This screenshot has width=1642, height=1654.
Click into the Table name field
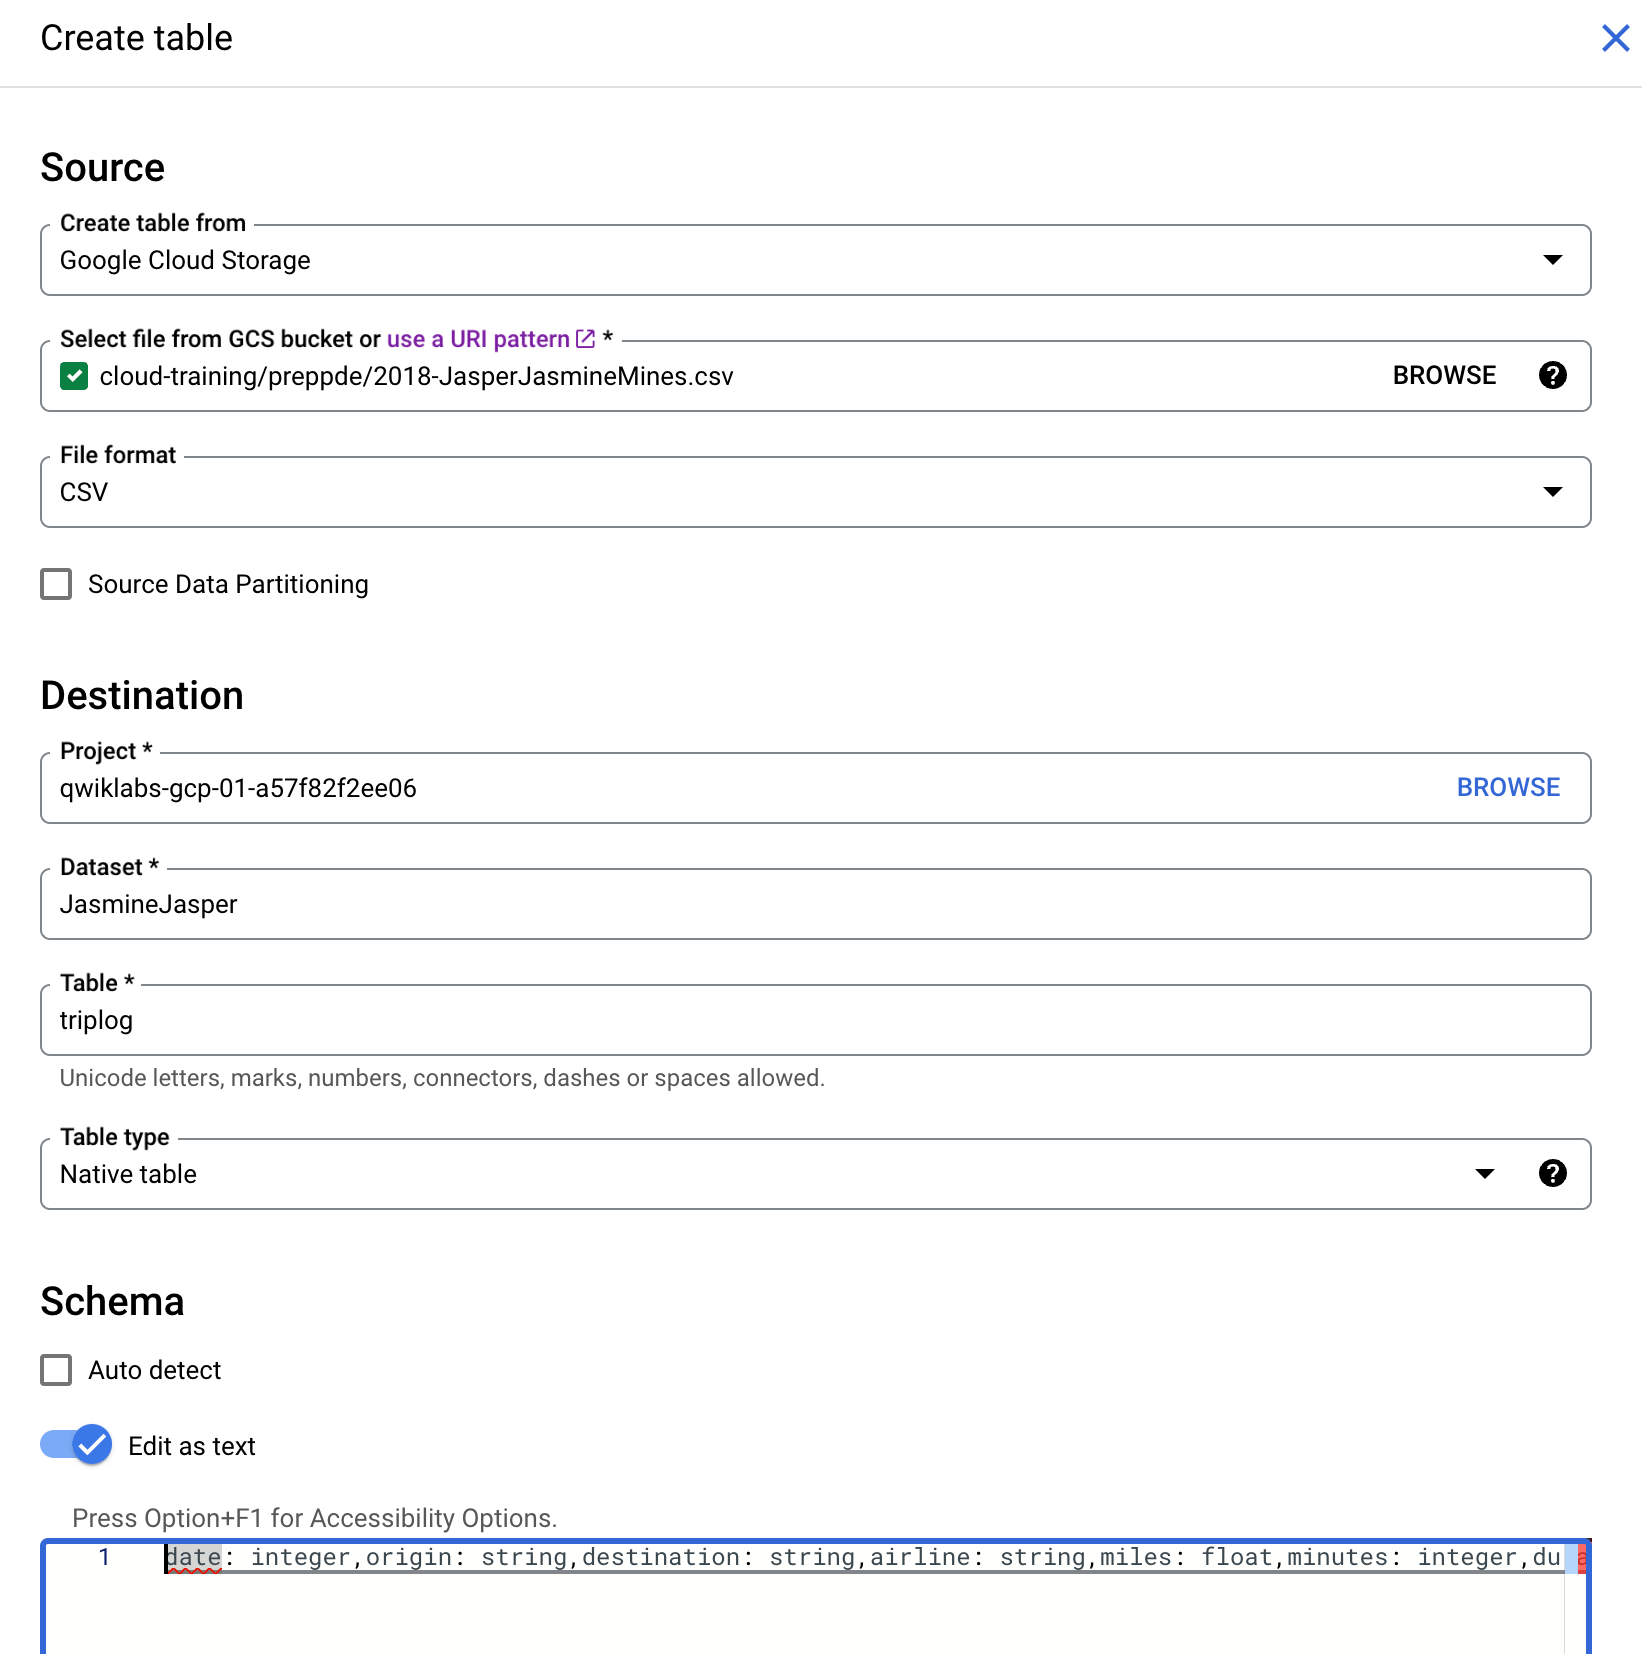pos(816,1020)
